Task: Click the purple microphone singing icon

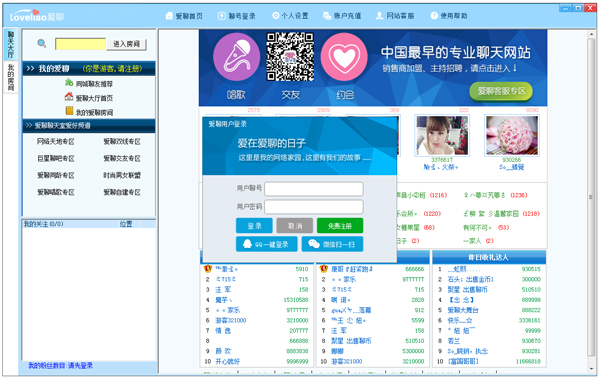Action: coord(236,57)
